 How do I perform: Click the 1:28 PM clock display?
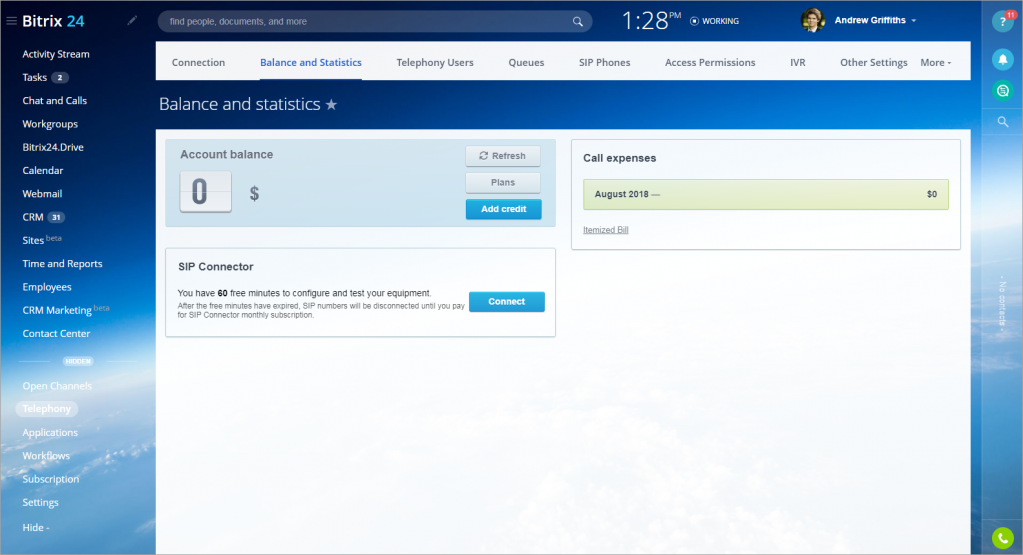pyautogui.click(x=651, y=21)
